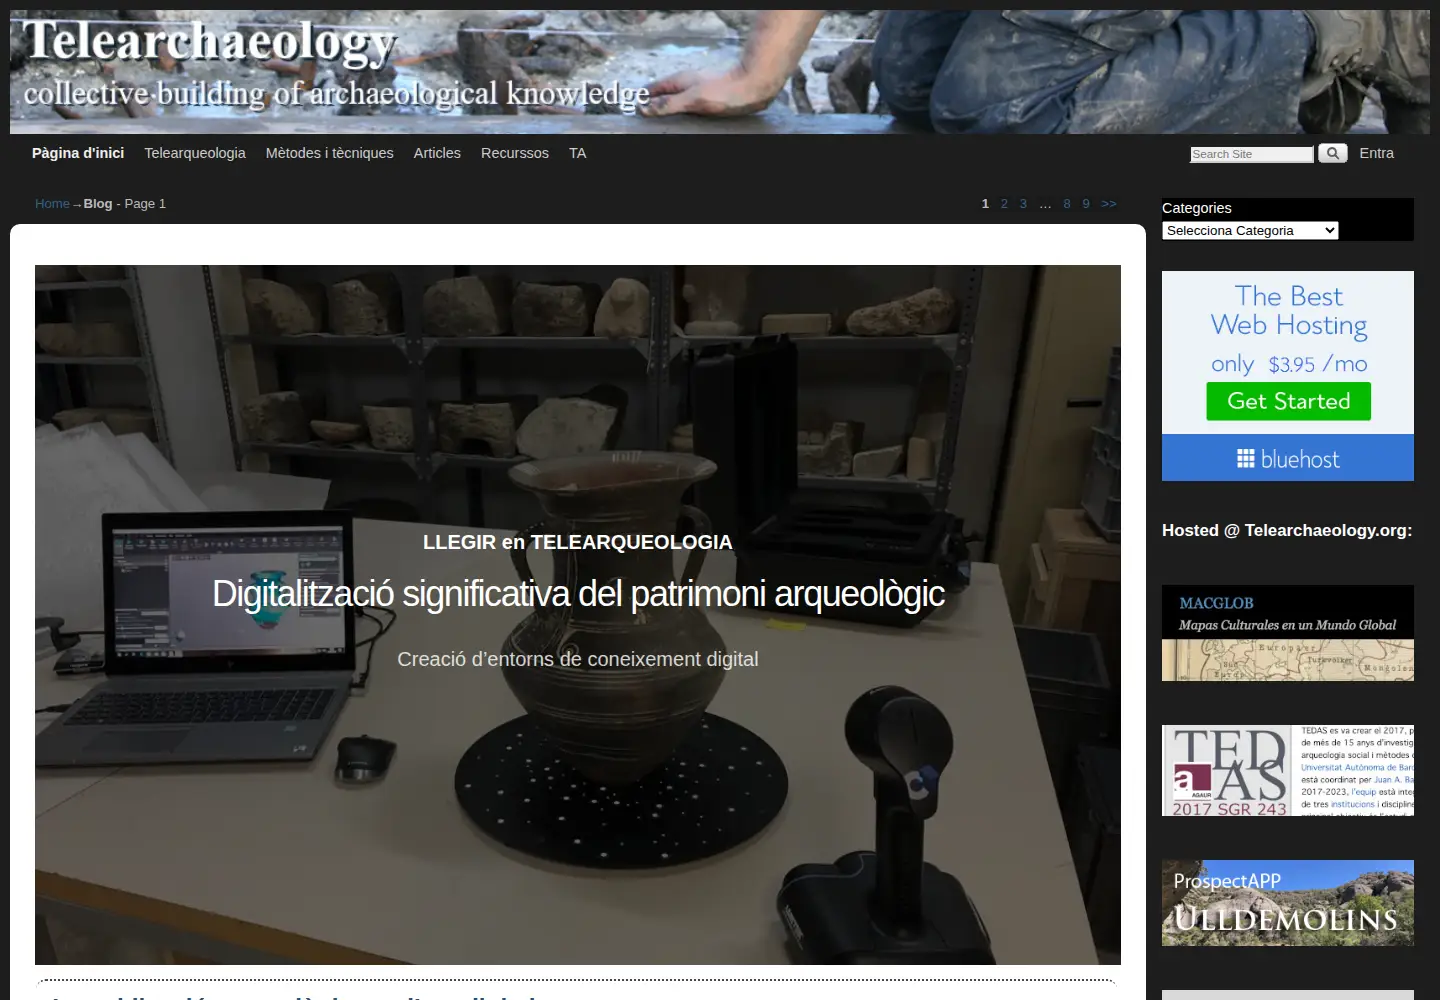Viewport: 1440px width, 1000px height.
Task: Open the MACGLOB Mapas Culturales banner
Action: click(x=1288, y=633)
